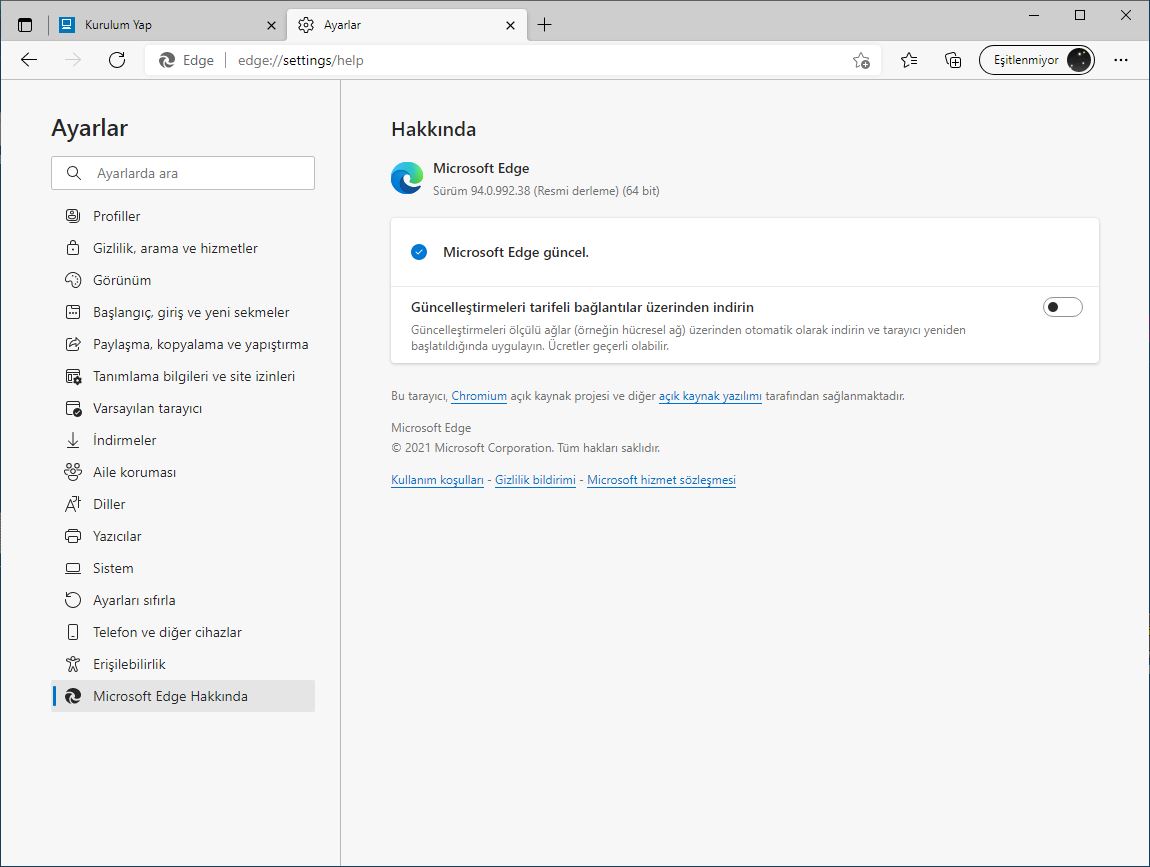Click the Erişilebilirlik accessibility icon
The height and width of the screenshot is (867, 1150).
pyautogui.click(x=73, y=664)
